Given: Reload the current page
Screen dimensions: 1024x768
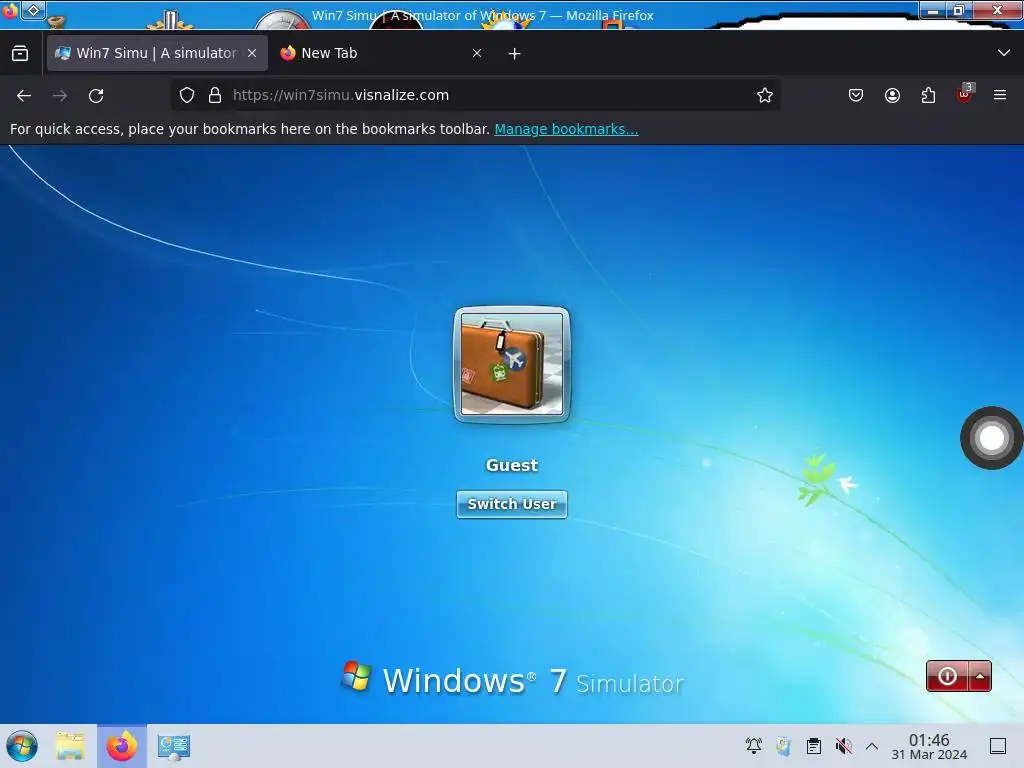Looking at the screenshot, I should tap(96, 96).
